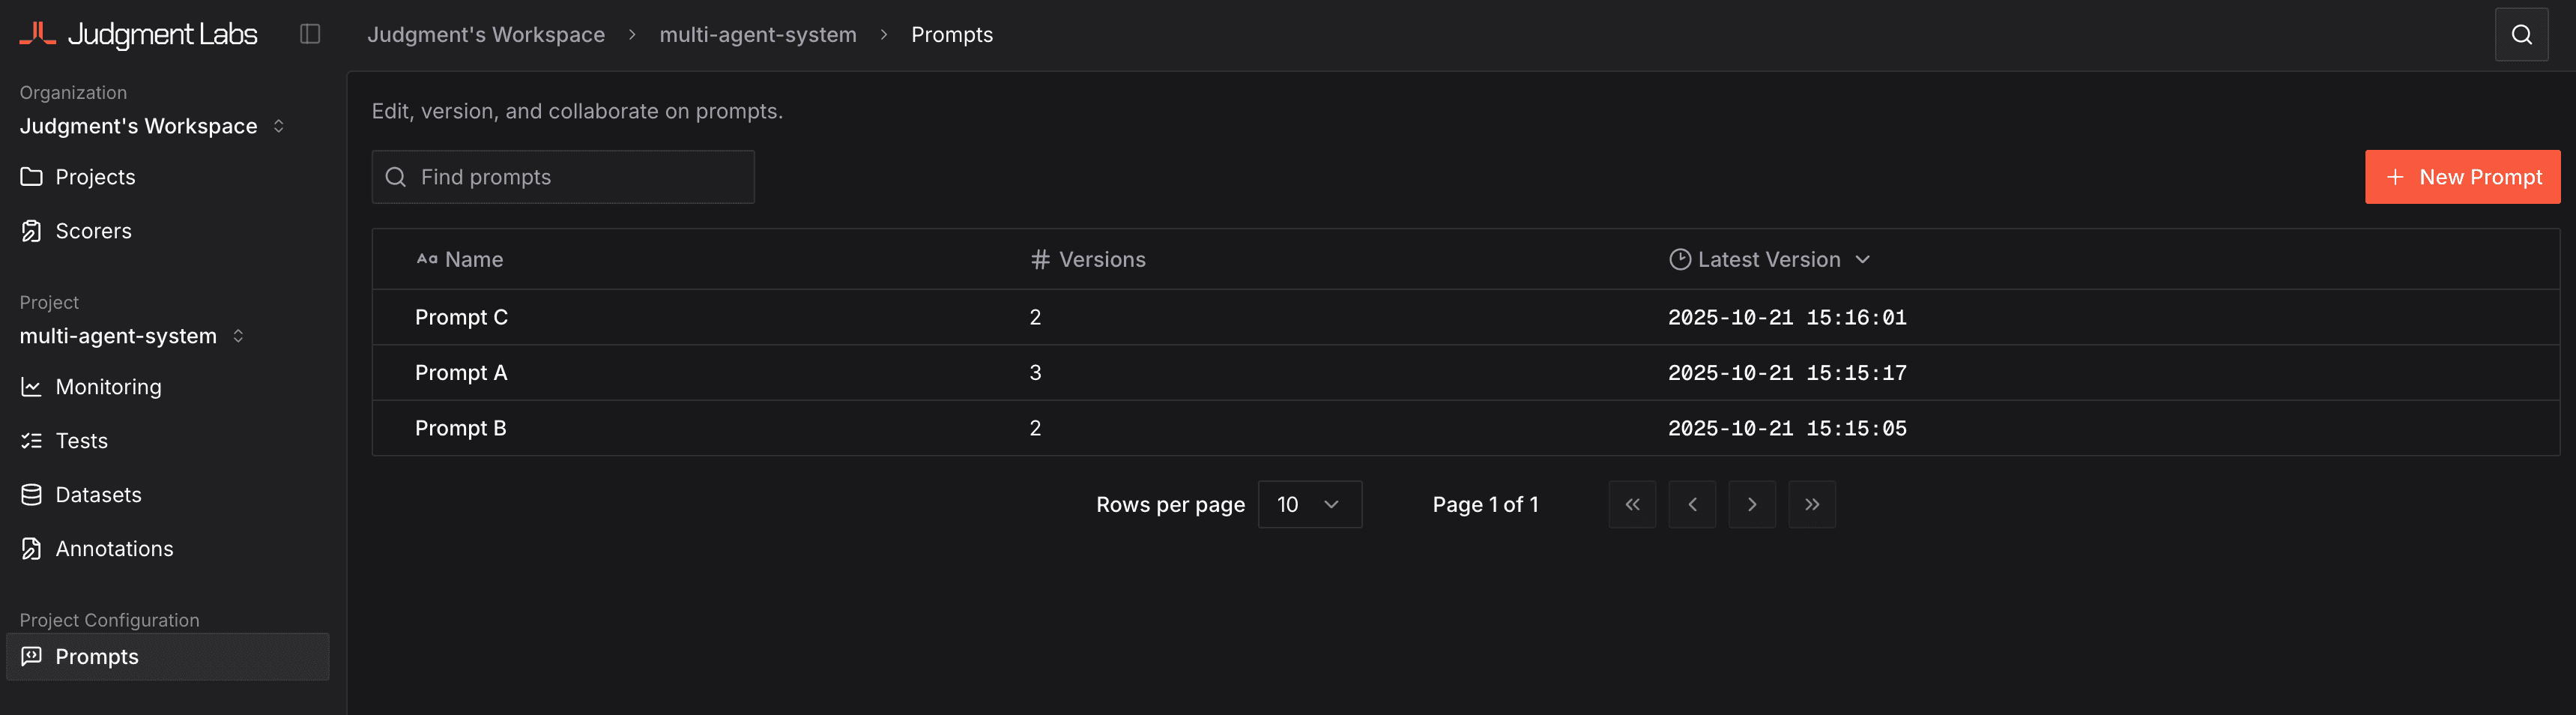This screenshot has height=715, width=2576.
Task: Click multi-agent-system in the breadcrumb
Action: pyautogui.click(x=757, y=35)
